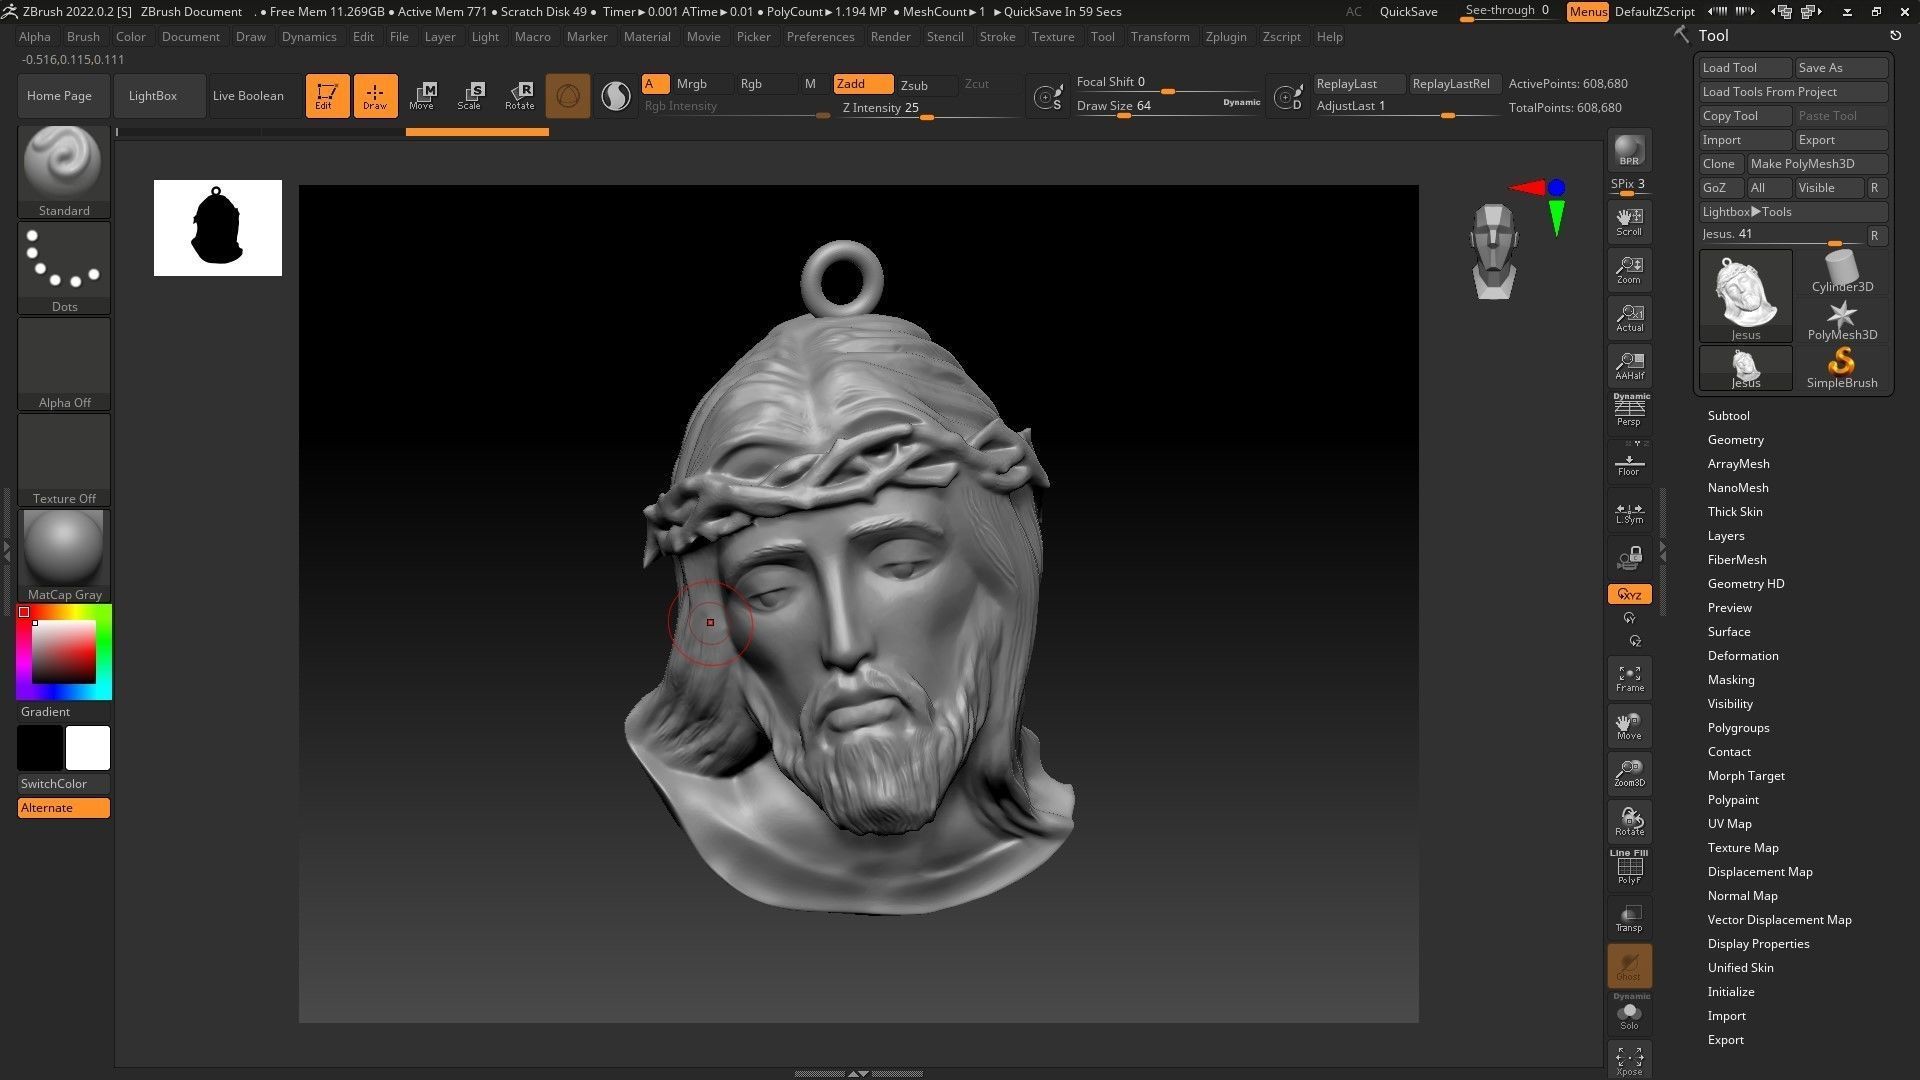
Task: Open the Zplugin menu
Action: pos(1225,36)
